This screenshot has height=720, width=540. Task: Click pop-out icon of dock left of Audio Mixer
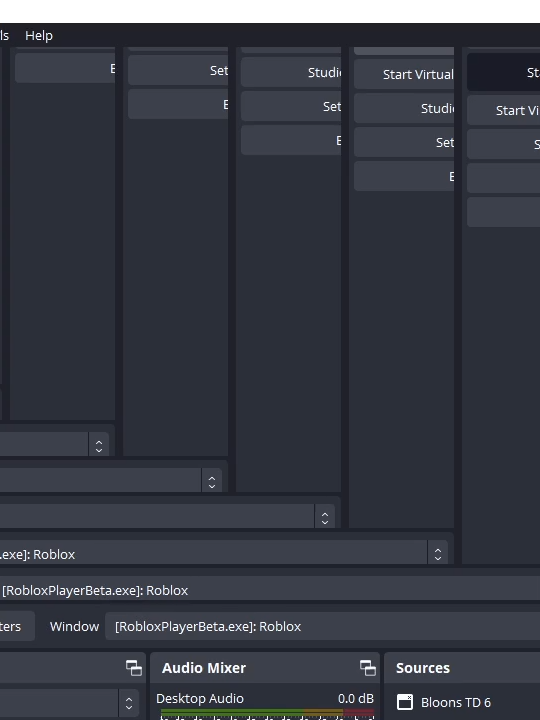pos(134,668)
